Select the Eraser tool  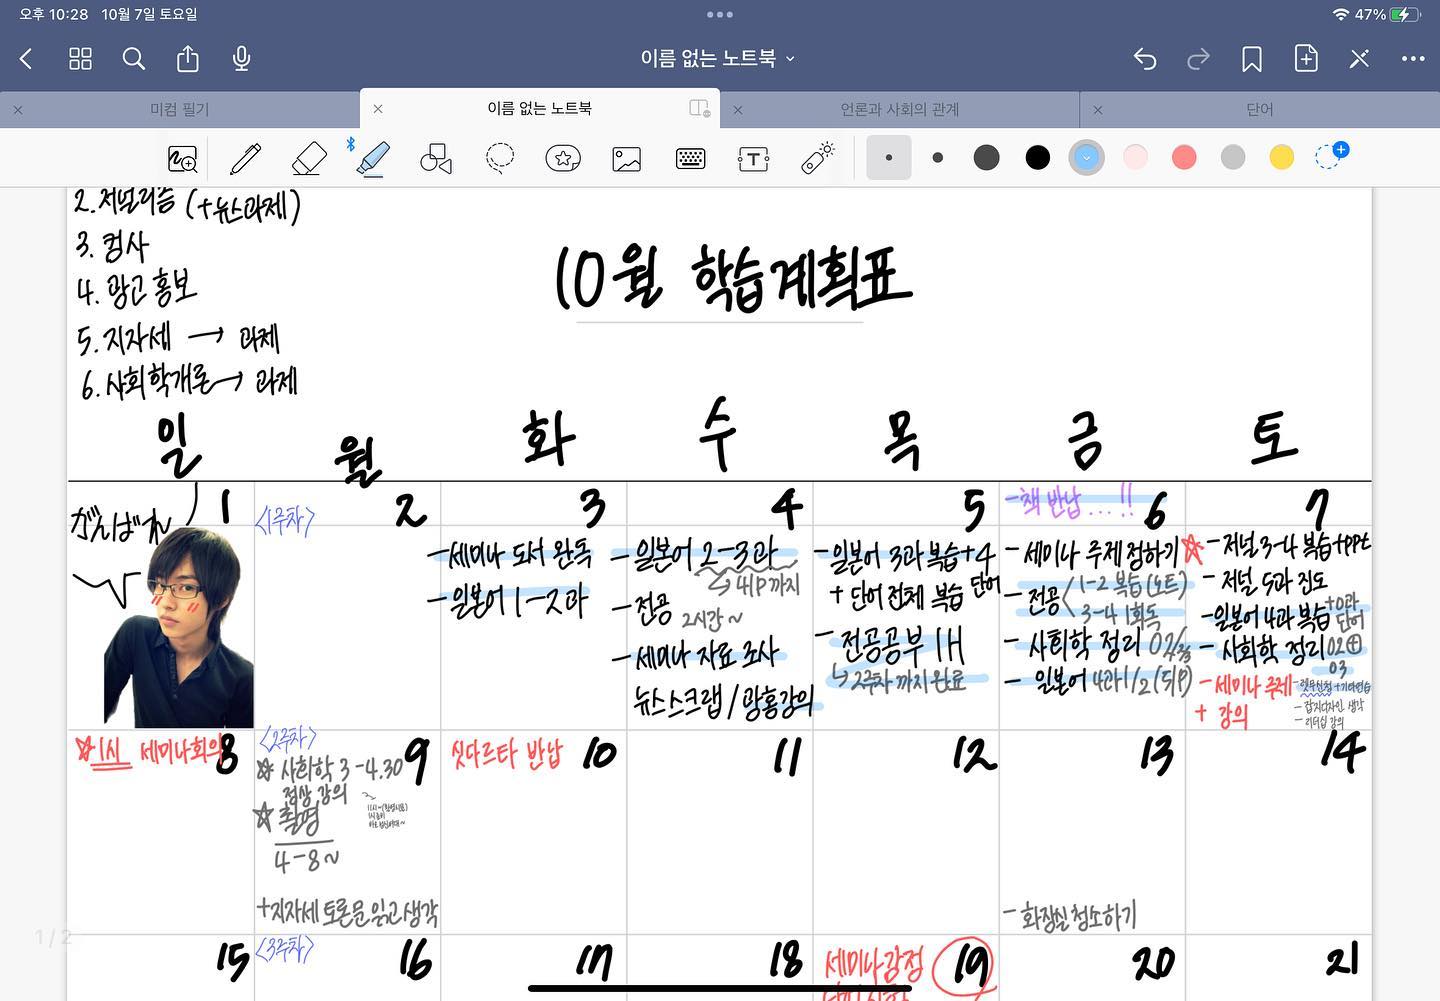309,158
